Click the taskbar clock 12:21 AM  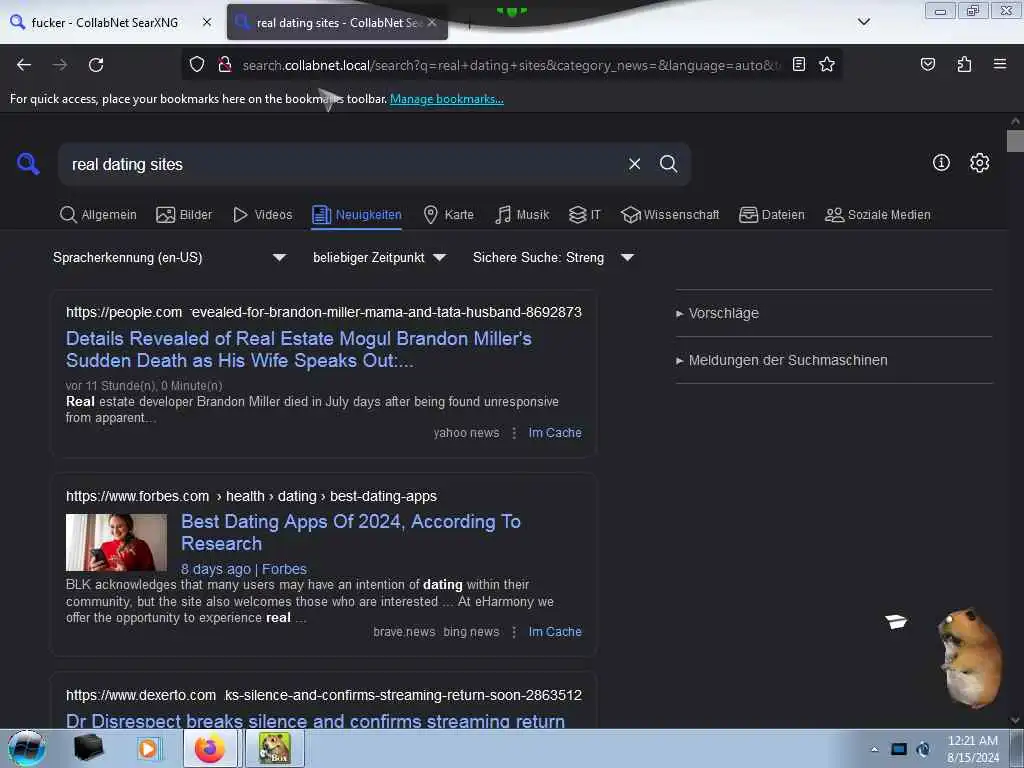[x=972, y=741]
